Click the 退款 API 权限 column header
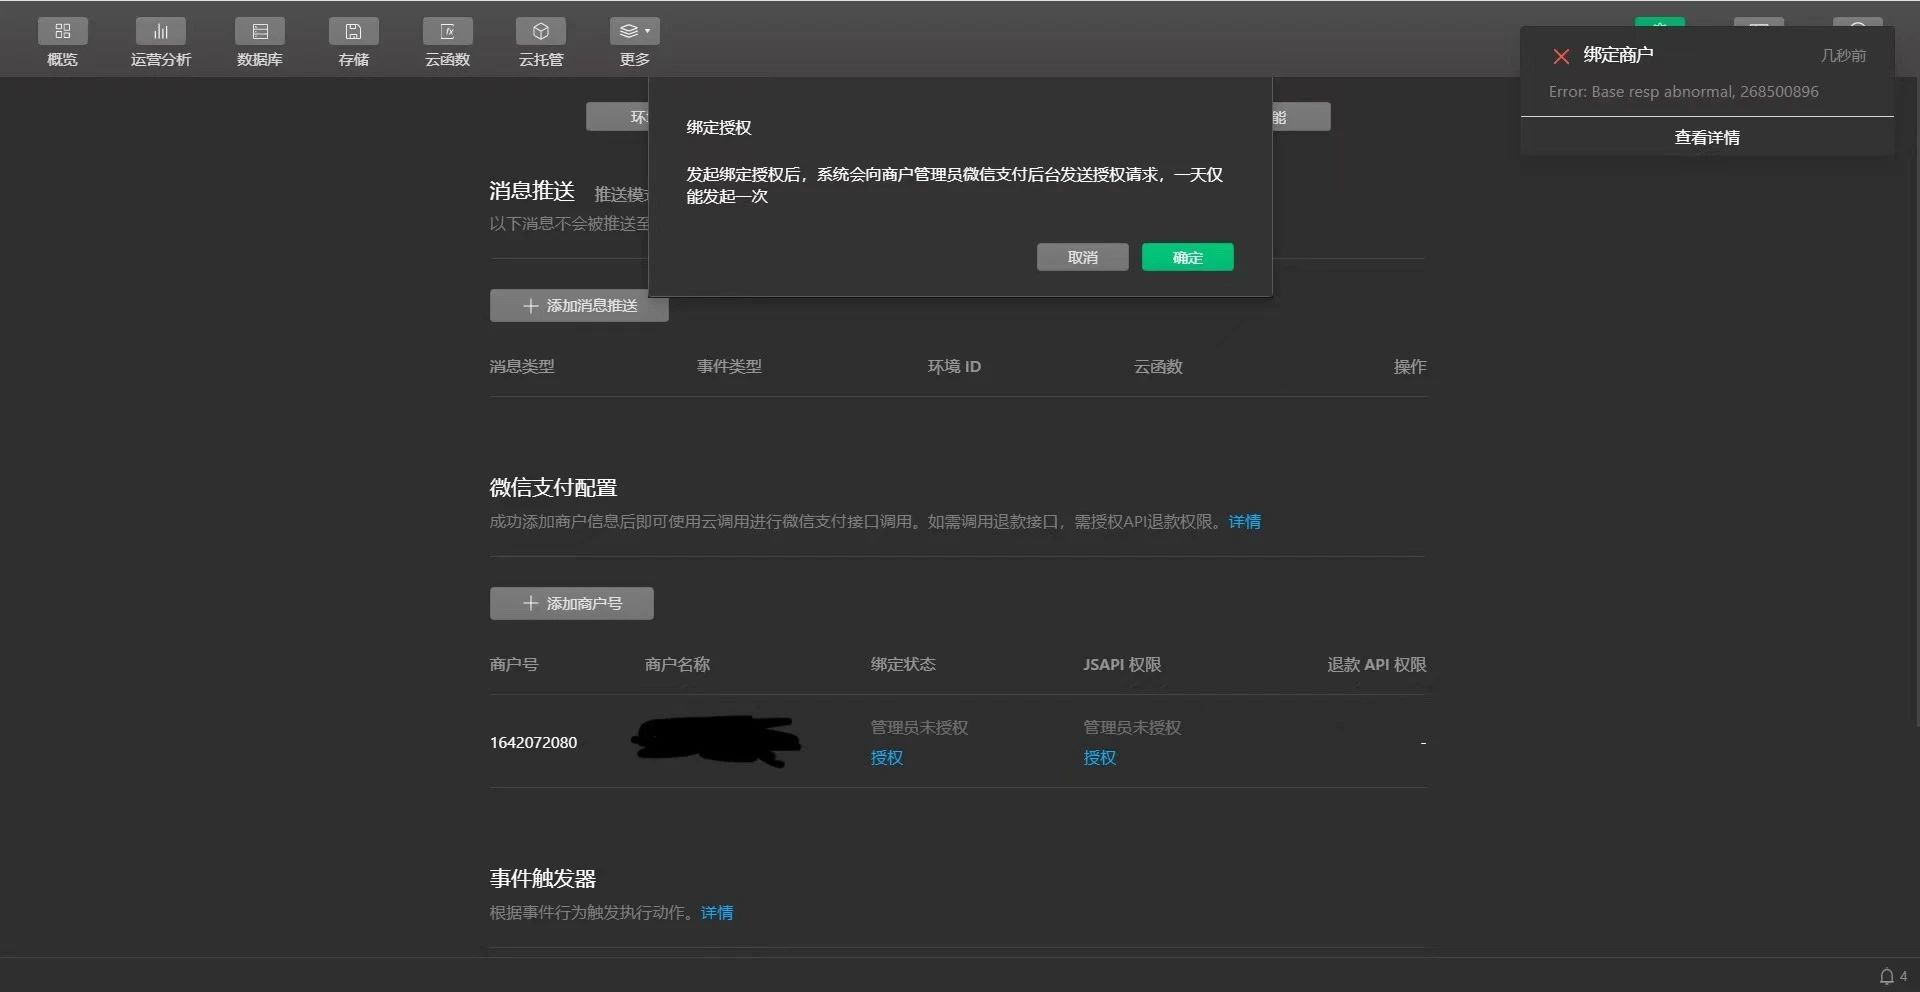 [x=1376, y=664]
